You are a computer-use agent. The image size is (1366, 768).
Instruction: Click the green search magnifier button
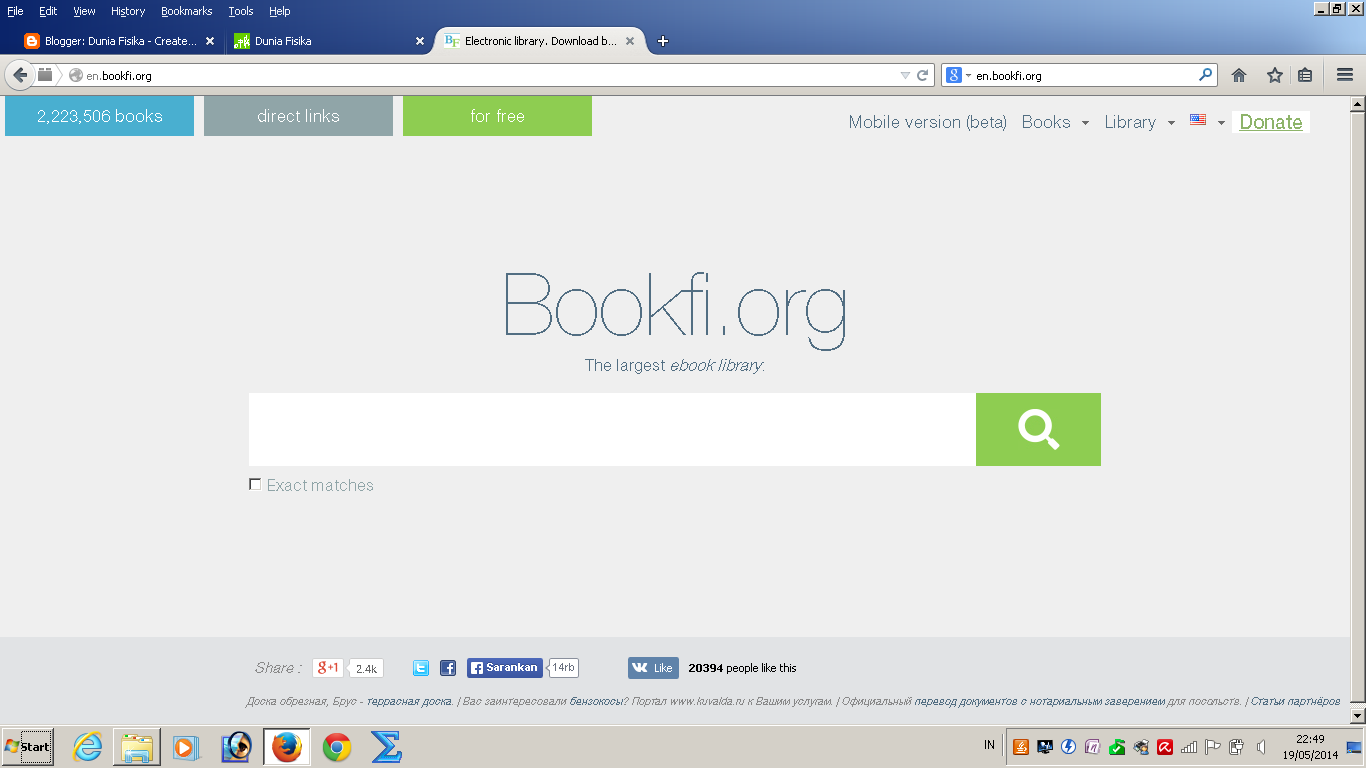pos(1038,429)
